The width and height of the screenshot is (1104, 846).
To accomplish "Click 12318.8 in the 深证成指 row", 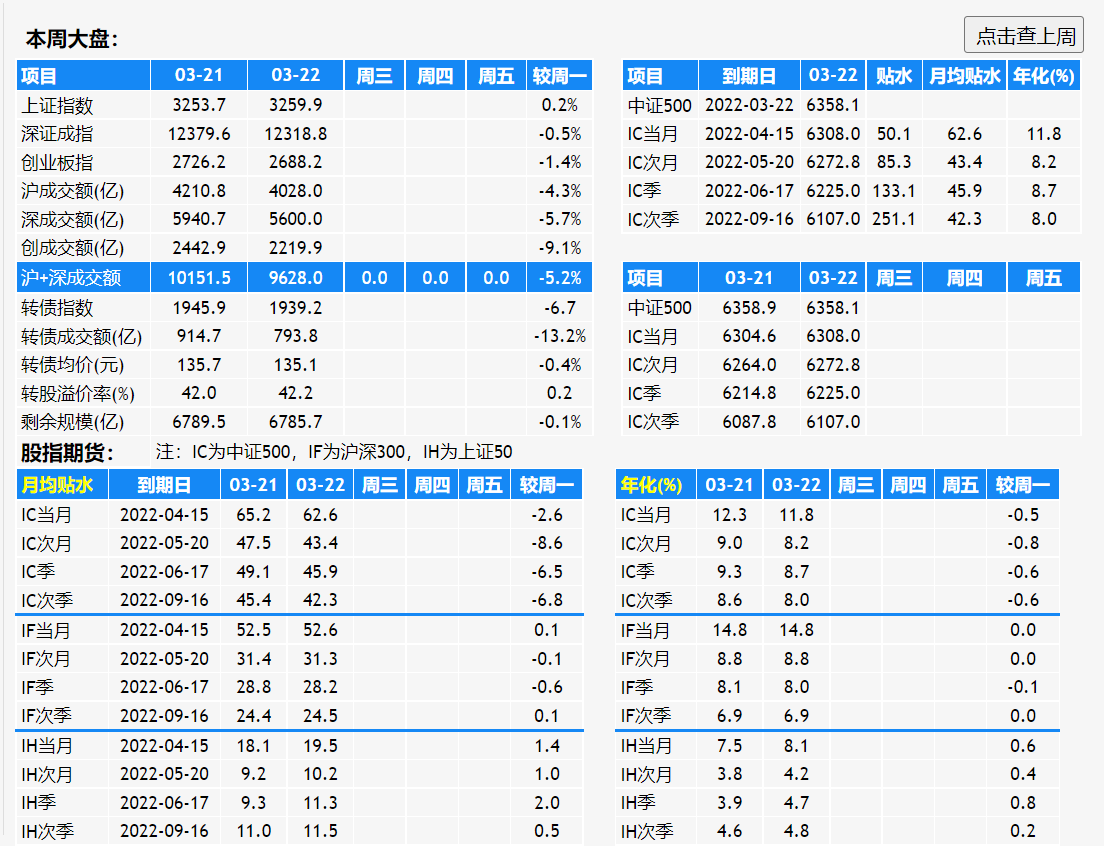I will tap(296, 134).
